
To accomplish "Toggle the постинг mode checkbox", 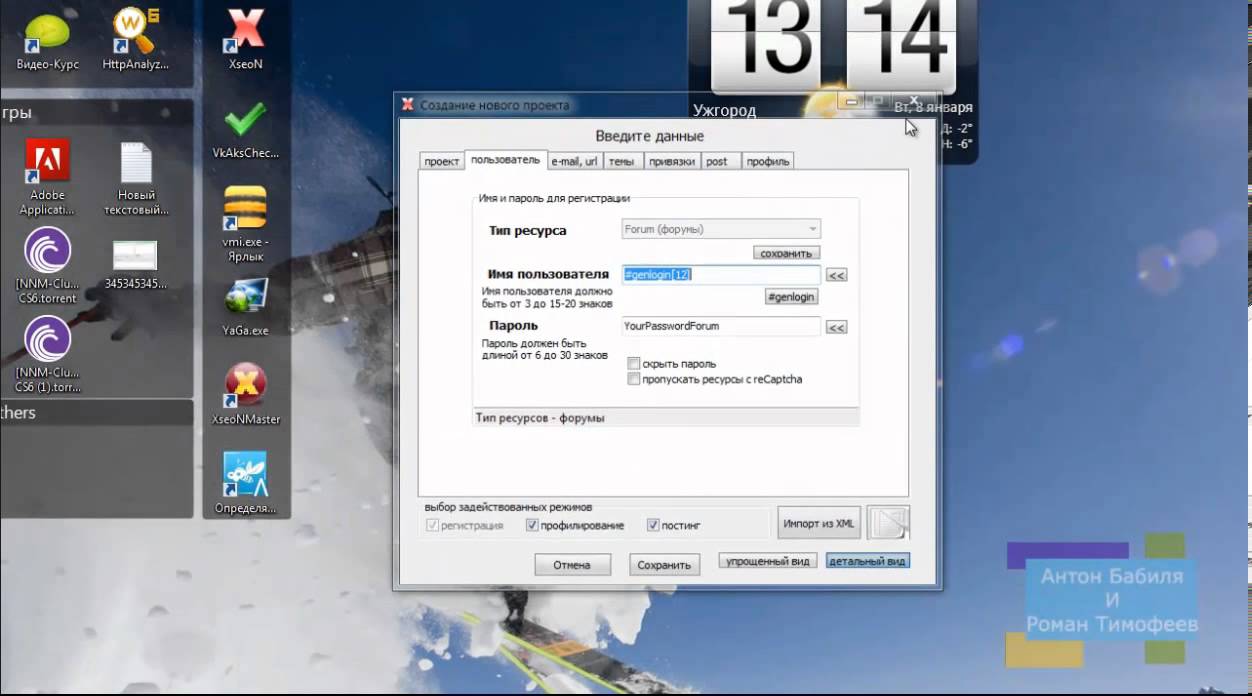I will [653, 525].
